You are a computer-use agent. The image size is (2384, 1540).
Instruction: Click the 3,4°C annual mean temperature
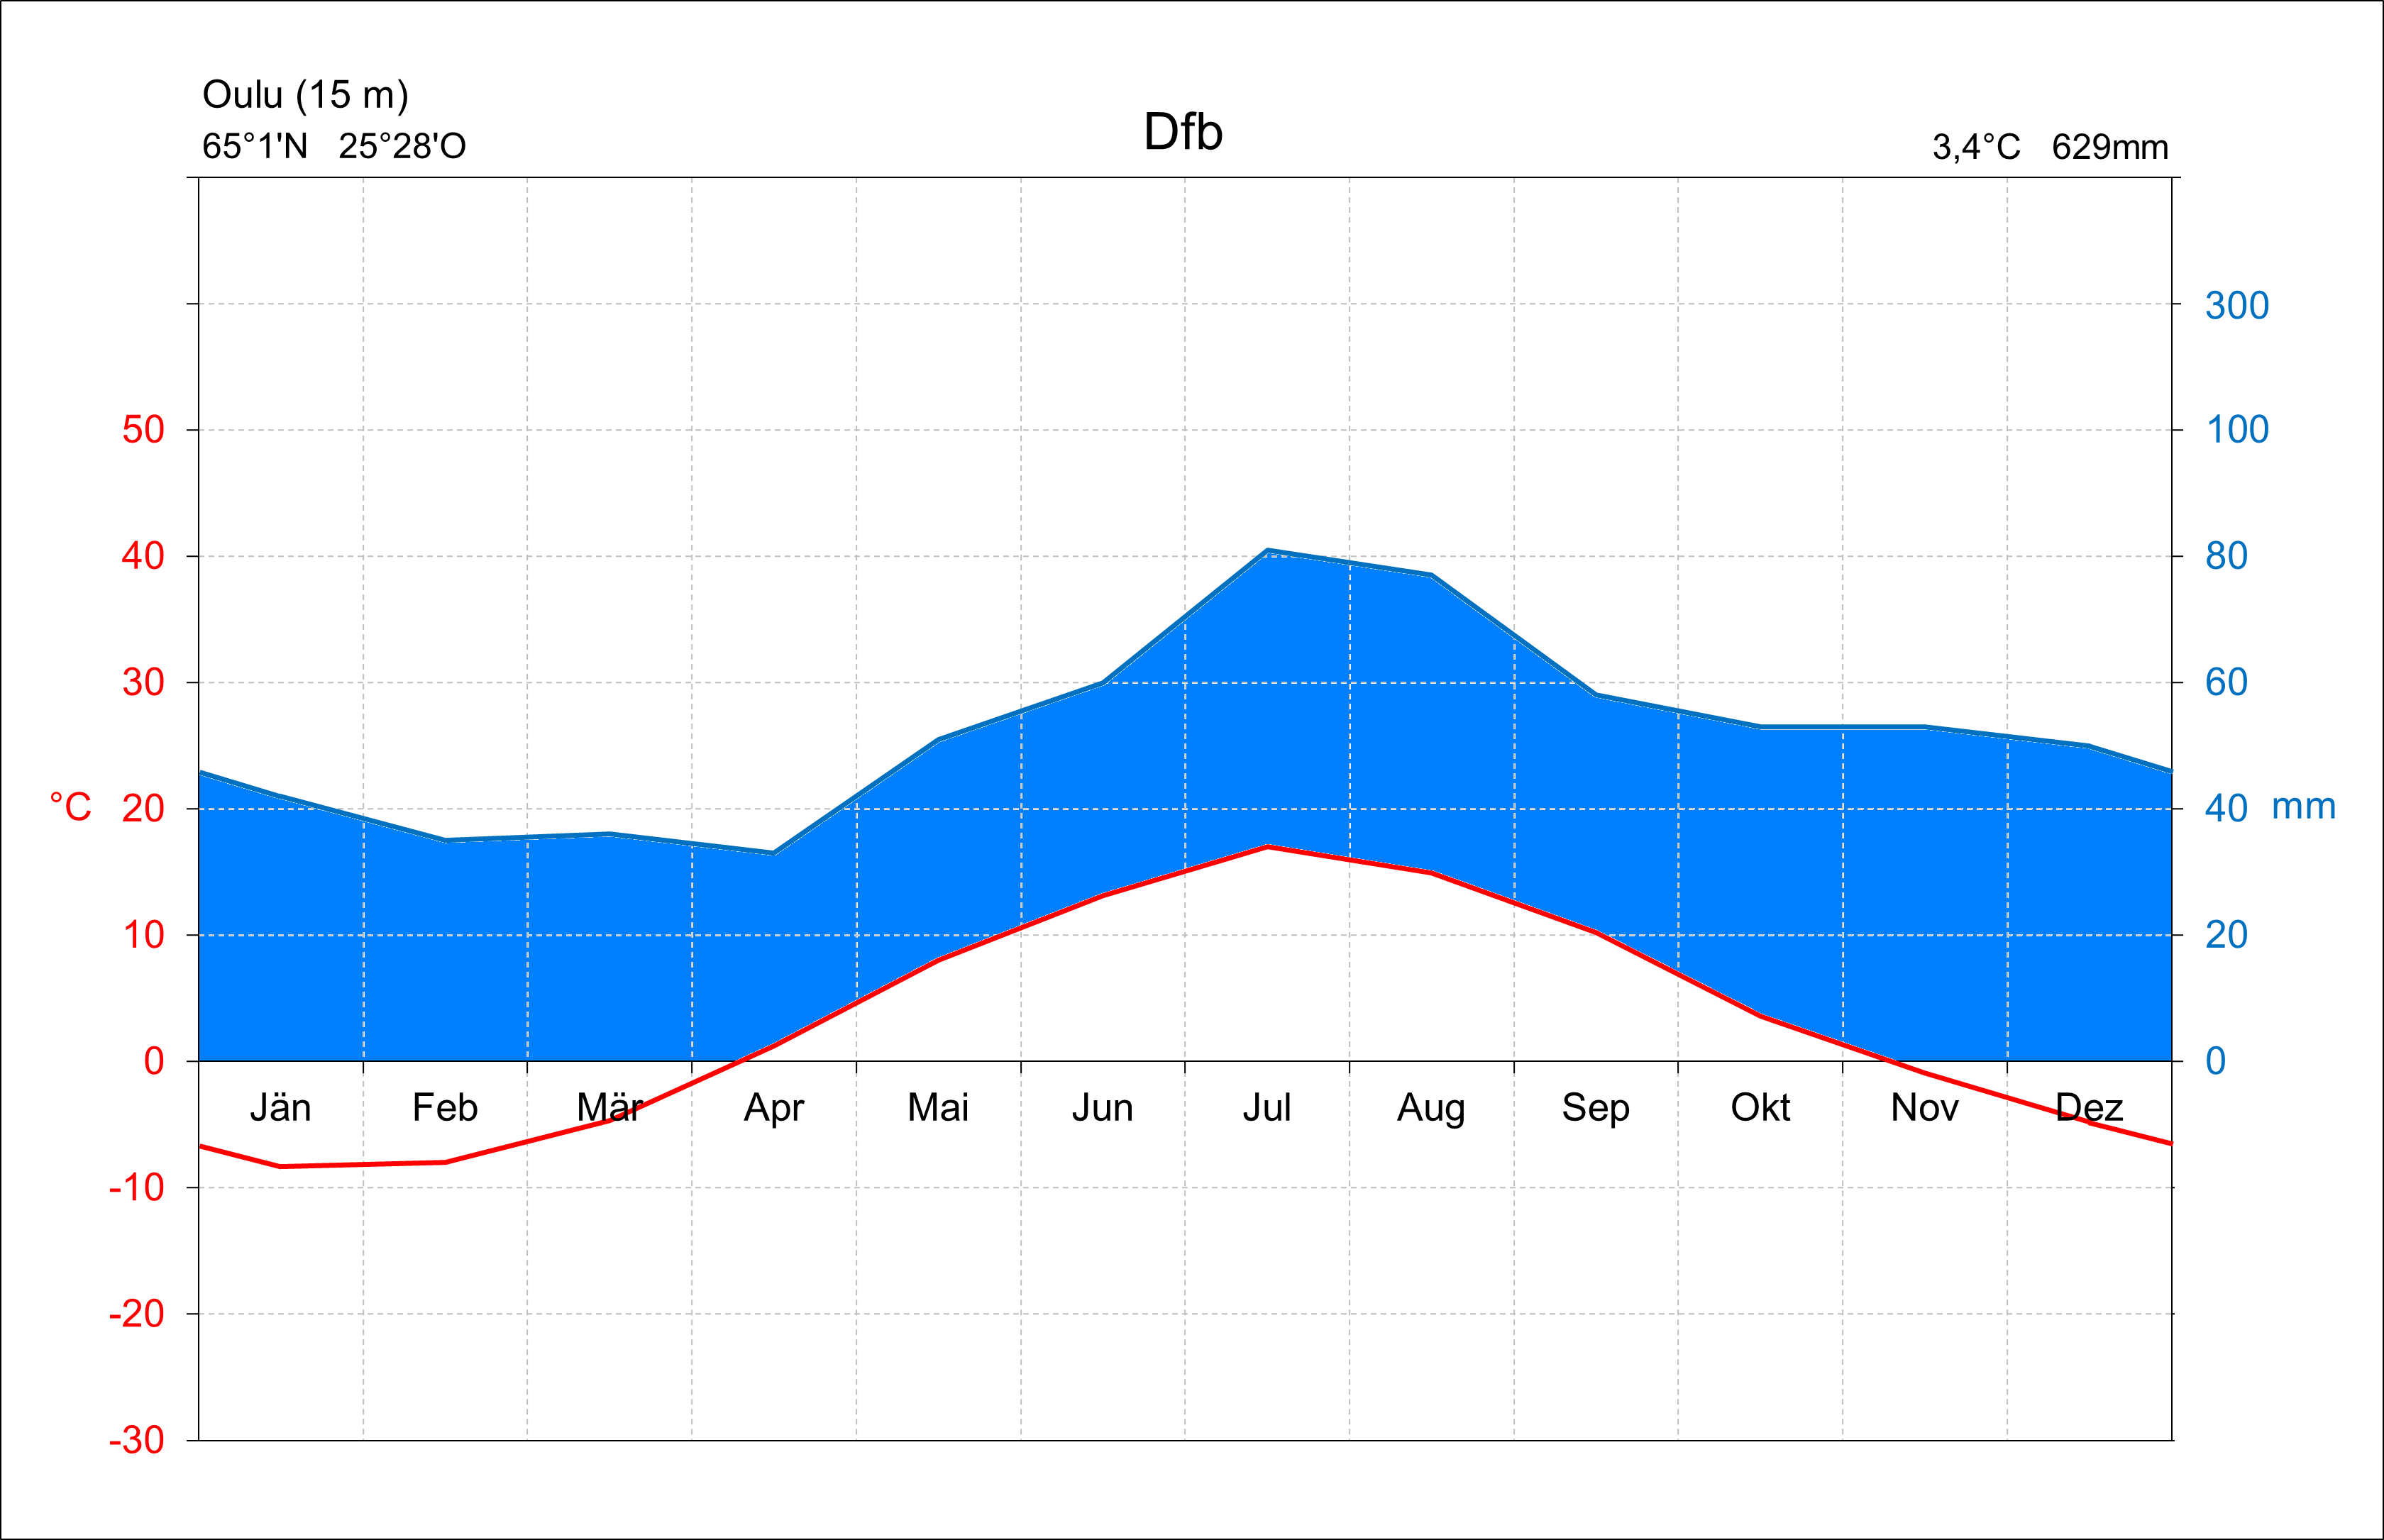click(1976, 148)
